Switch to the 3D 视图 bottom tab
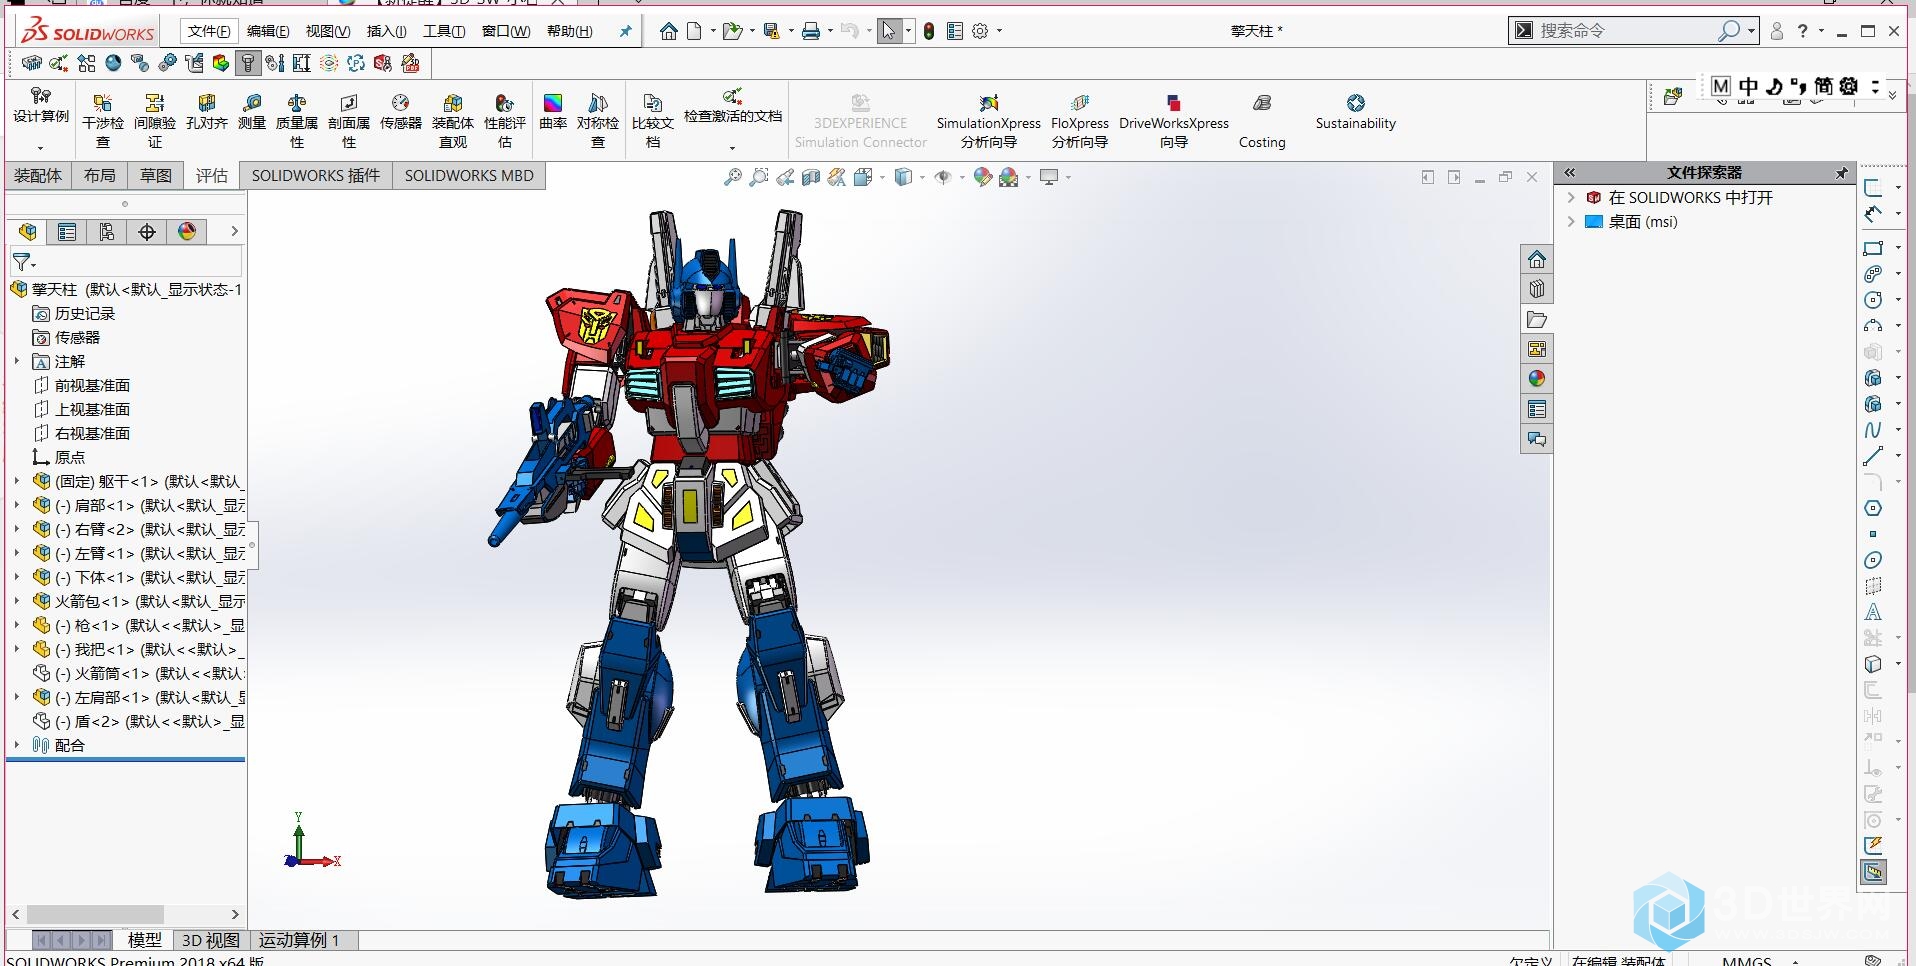 click(211, 940)
